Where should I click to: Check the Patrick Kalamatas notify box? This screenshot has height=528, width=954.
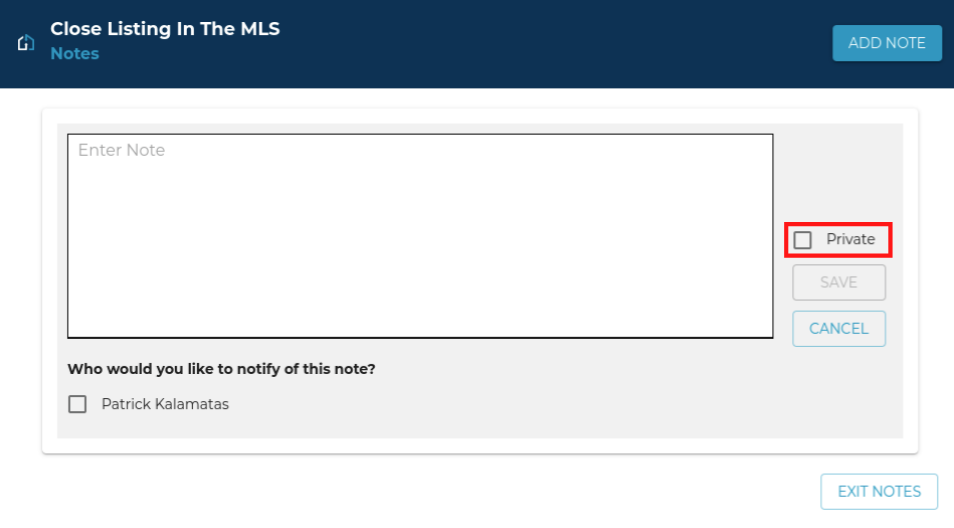[77, 404]
